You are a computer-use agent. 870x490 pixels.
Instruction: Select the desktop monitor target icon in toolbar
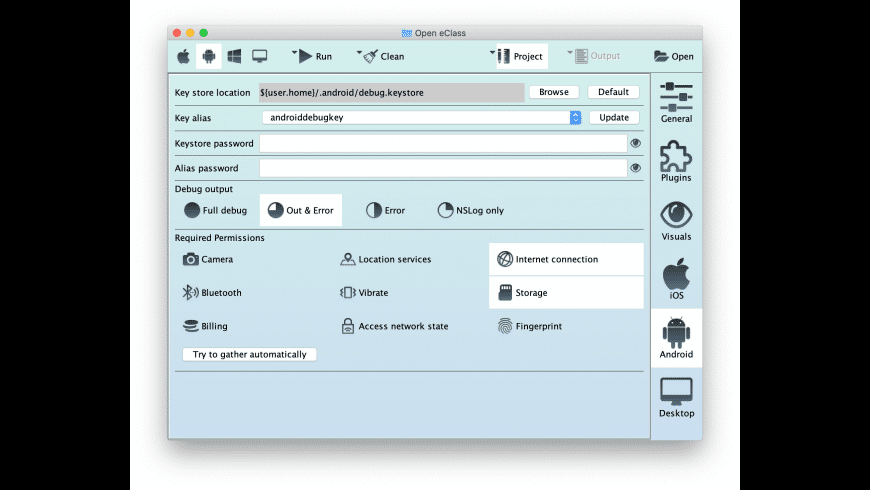pyautogui.click(x=260, y=56)
